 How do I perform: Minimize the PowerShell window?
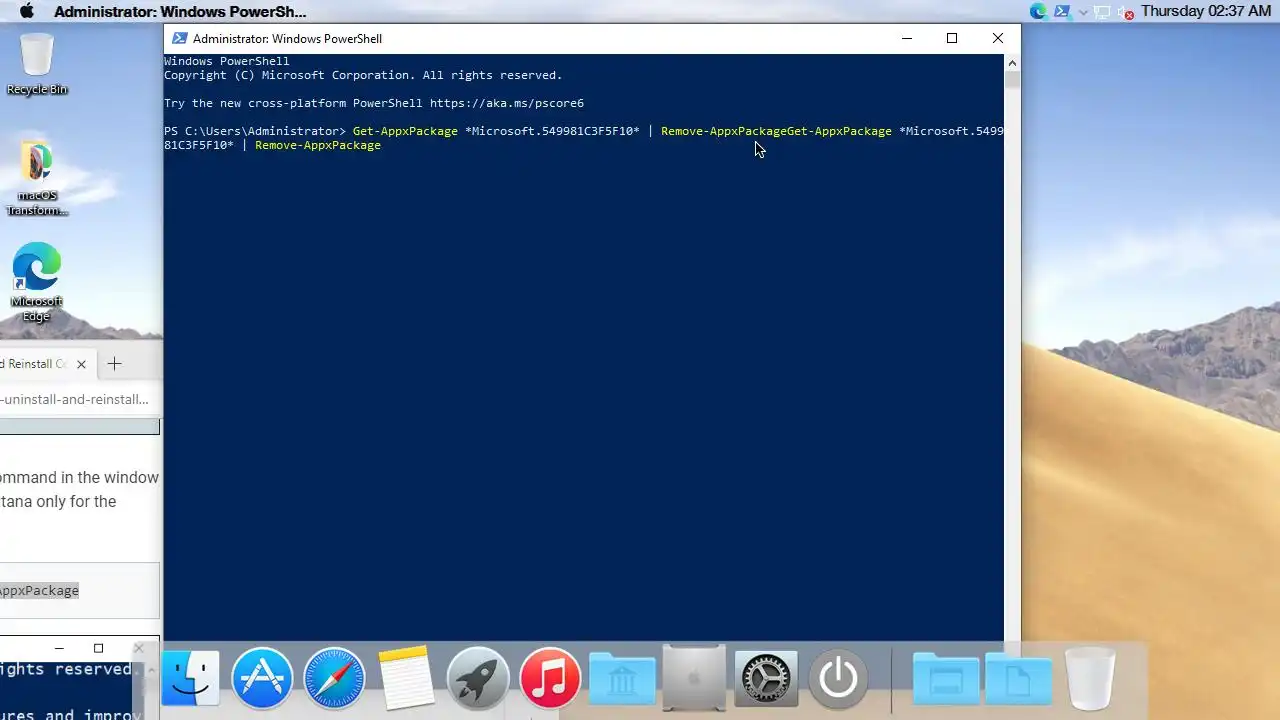(907, 38)
